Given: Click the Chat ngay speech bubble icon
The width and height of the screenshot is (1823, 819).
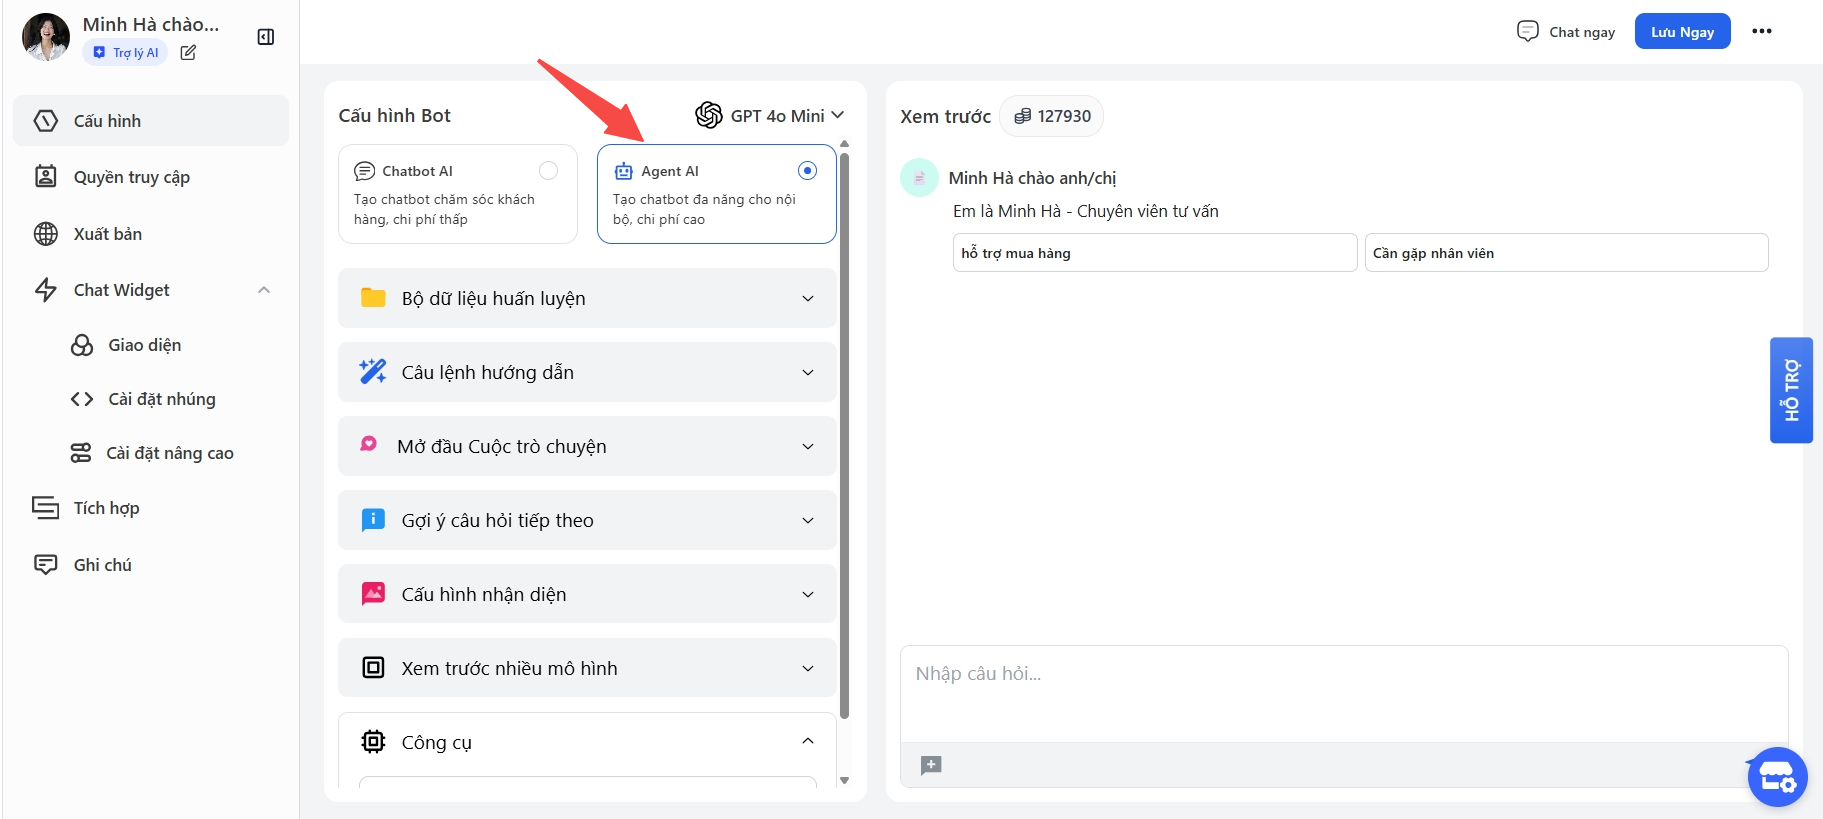Looking at the screenshot, I should [x=1527, y=31].
